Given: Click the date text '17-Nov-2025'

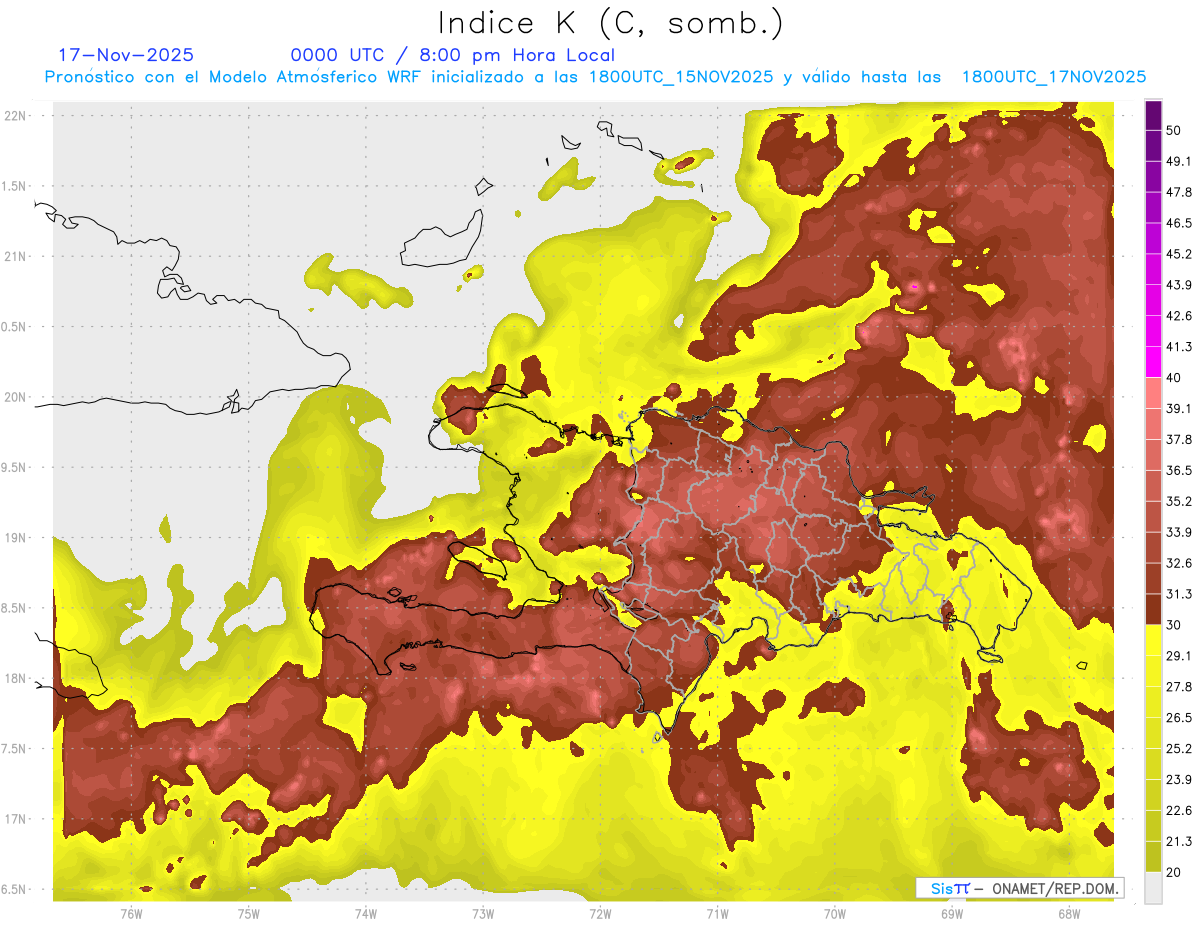Looking at the screenshot, I should [x=126, y=55].
